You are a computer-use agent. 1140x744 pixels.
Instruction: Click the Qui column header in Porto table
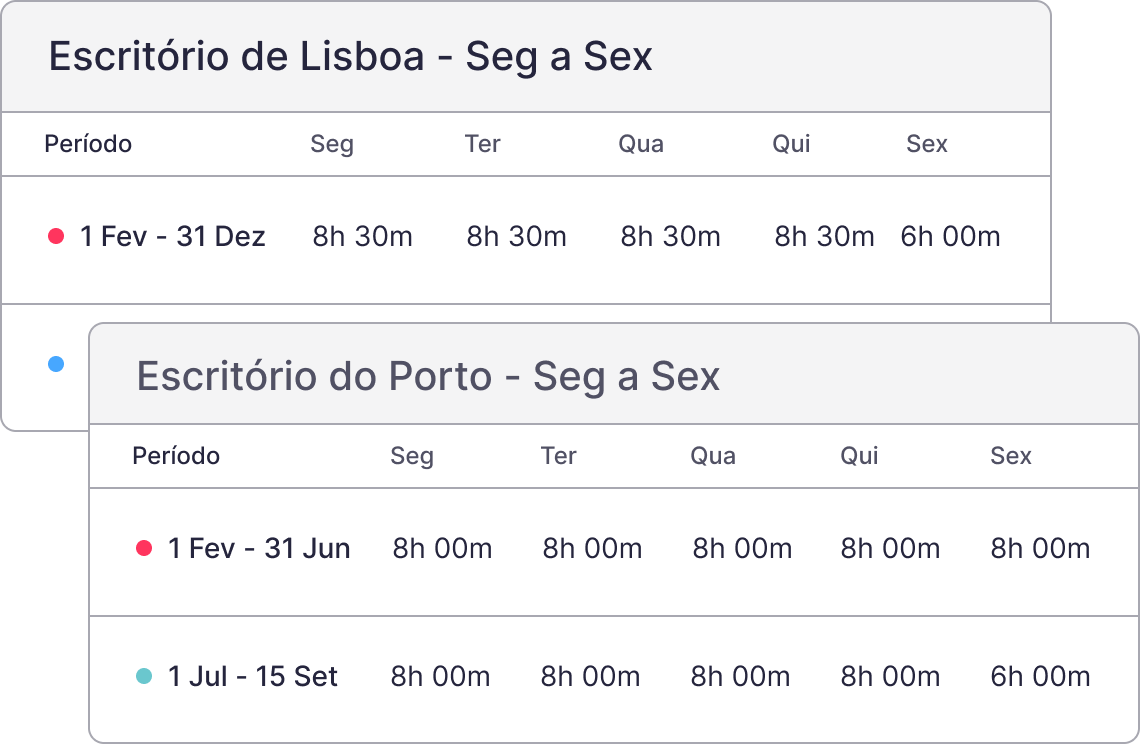[859, 456]
